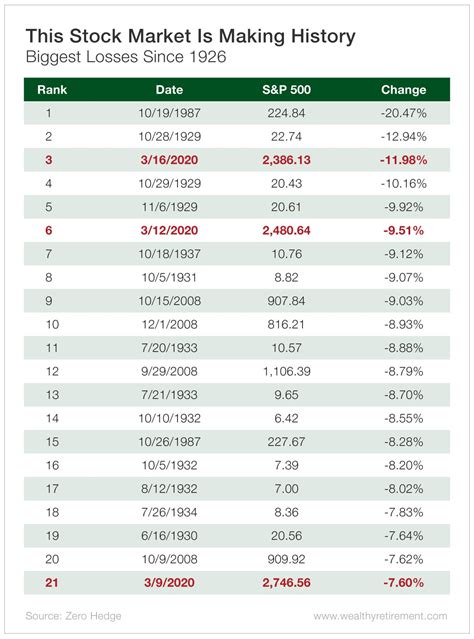Click the title This Stock Market Is Making History
This screenshot has height=639, width=474.
[x=190, y=36]
